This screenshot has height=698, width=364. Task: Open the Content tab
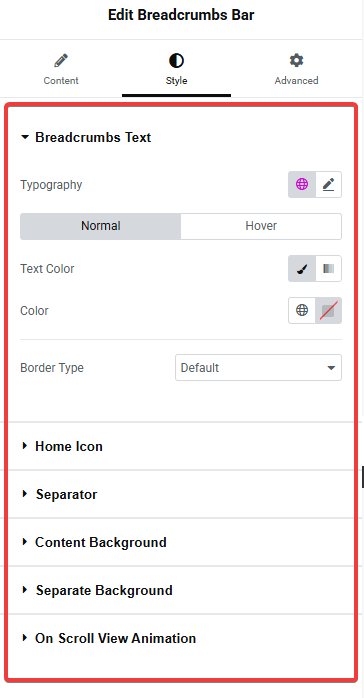tap(61, 69)
